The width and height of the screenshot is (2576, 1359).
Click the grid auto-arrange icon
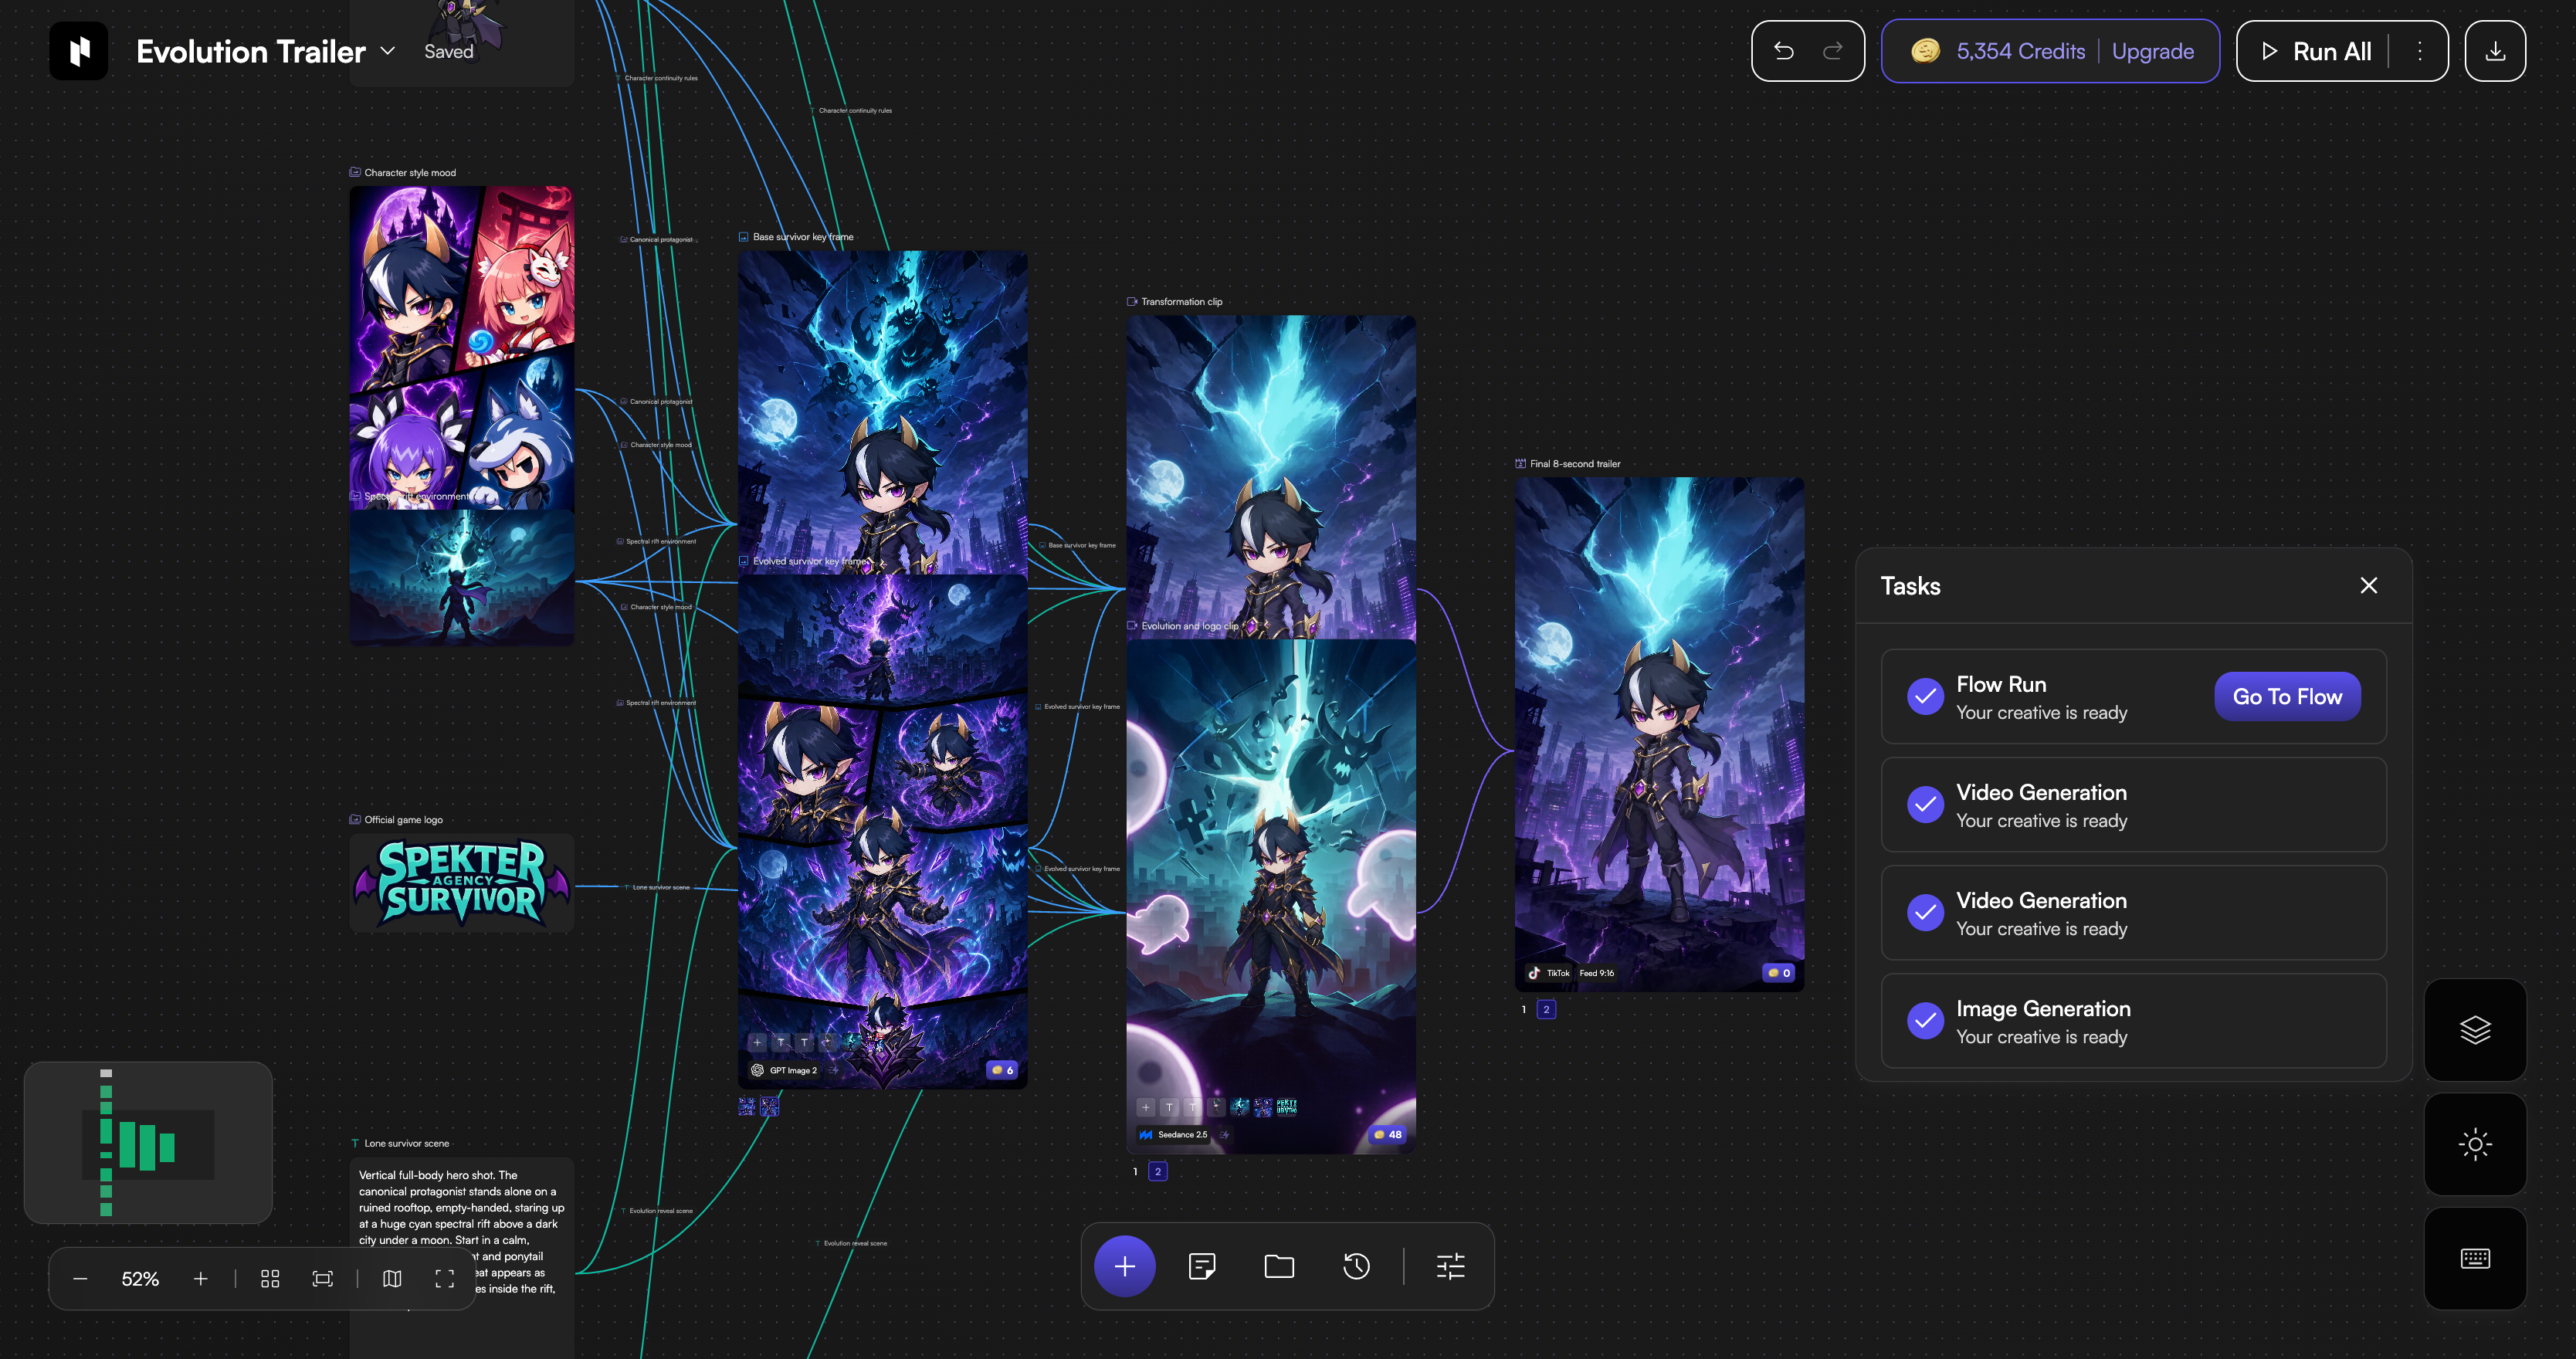click(x=270, y=1279)
